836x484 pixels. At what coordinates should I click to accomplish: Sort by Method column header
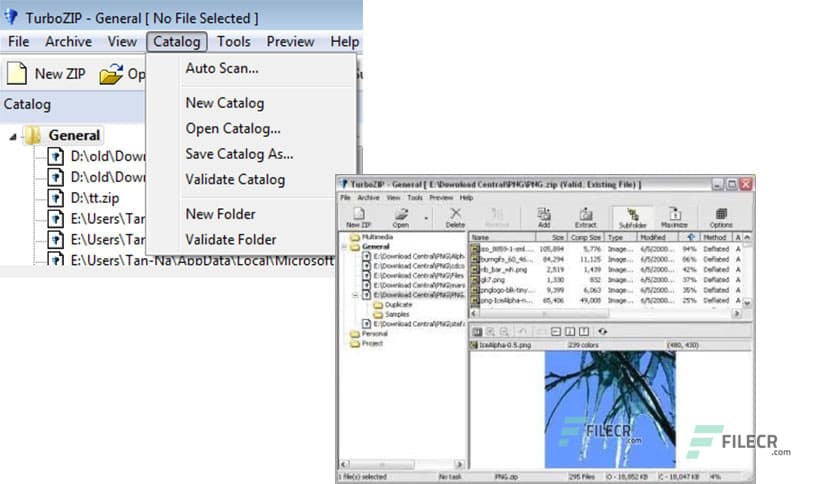point(717,237)
